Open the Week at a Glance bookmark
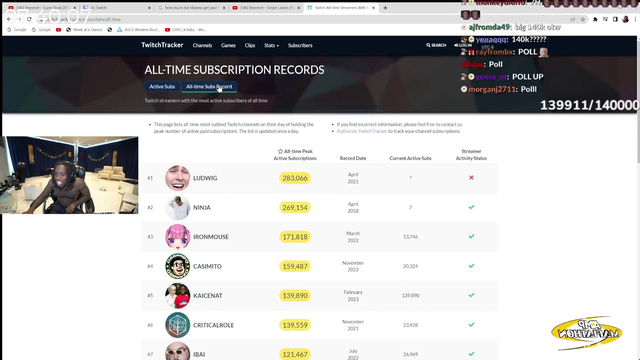The height and width of the screenshot is (360, 640). [84, 30]
